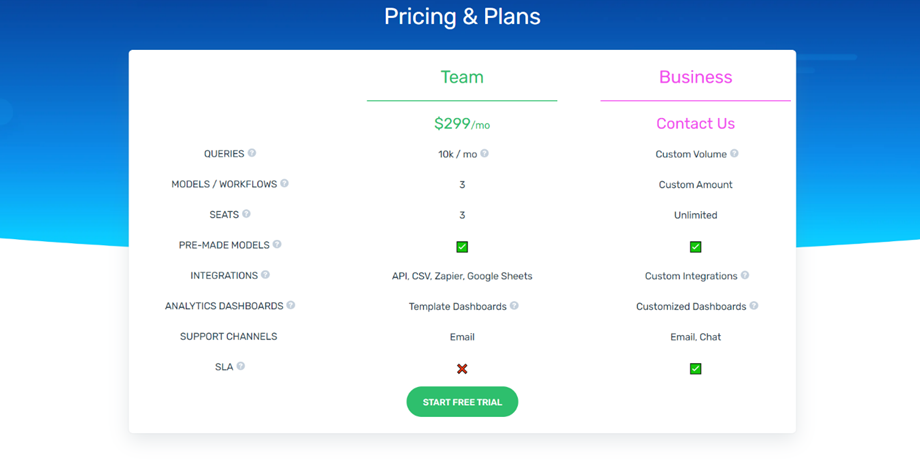
Task: Click the help icon next to SLA
Action: (241, 367)
